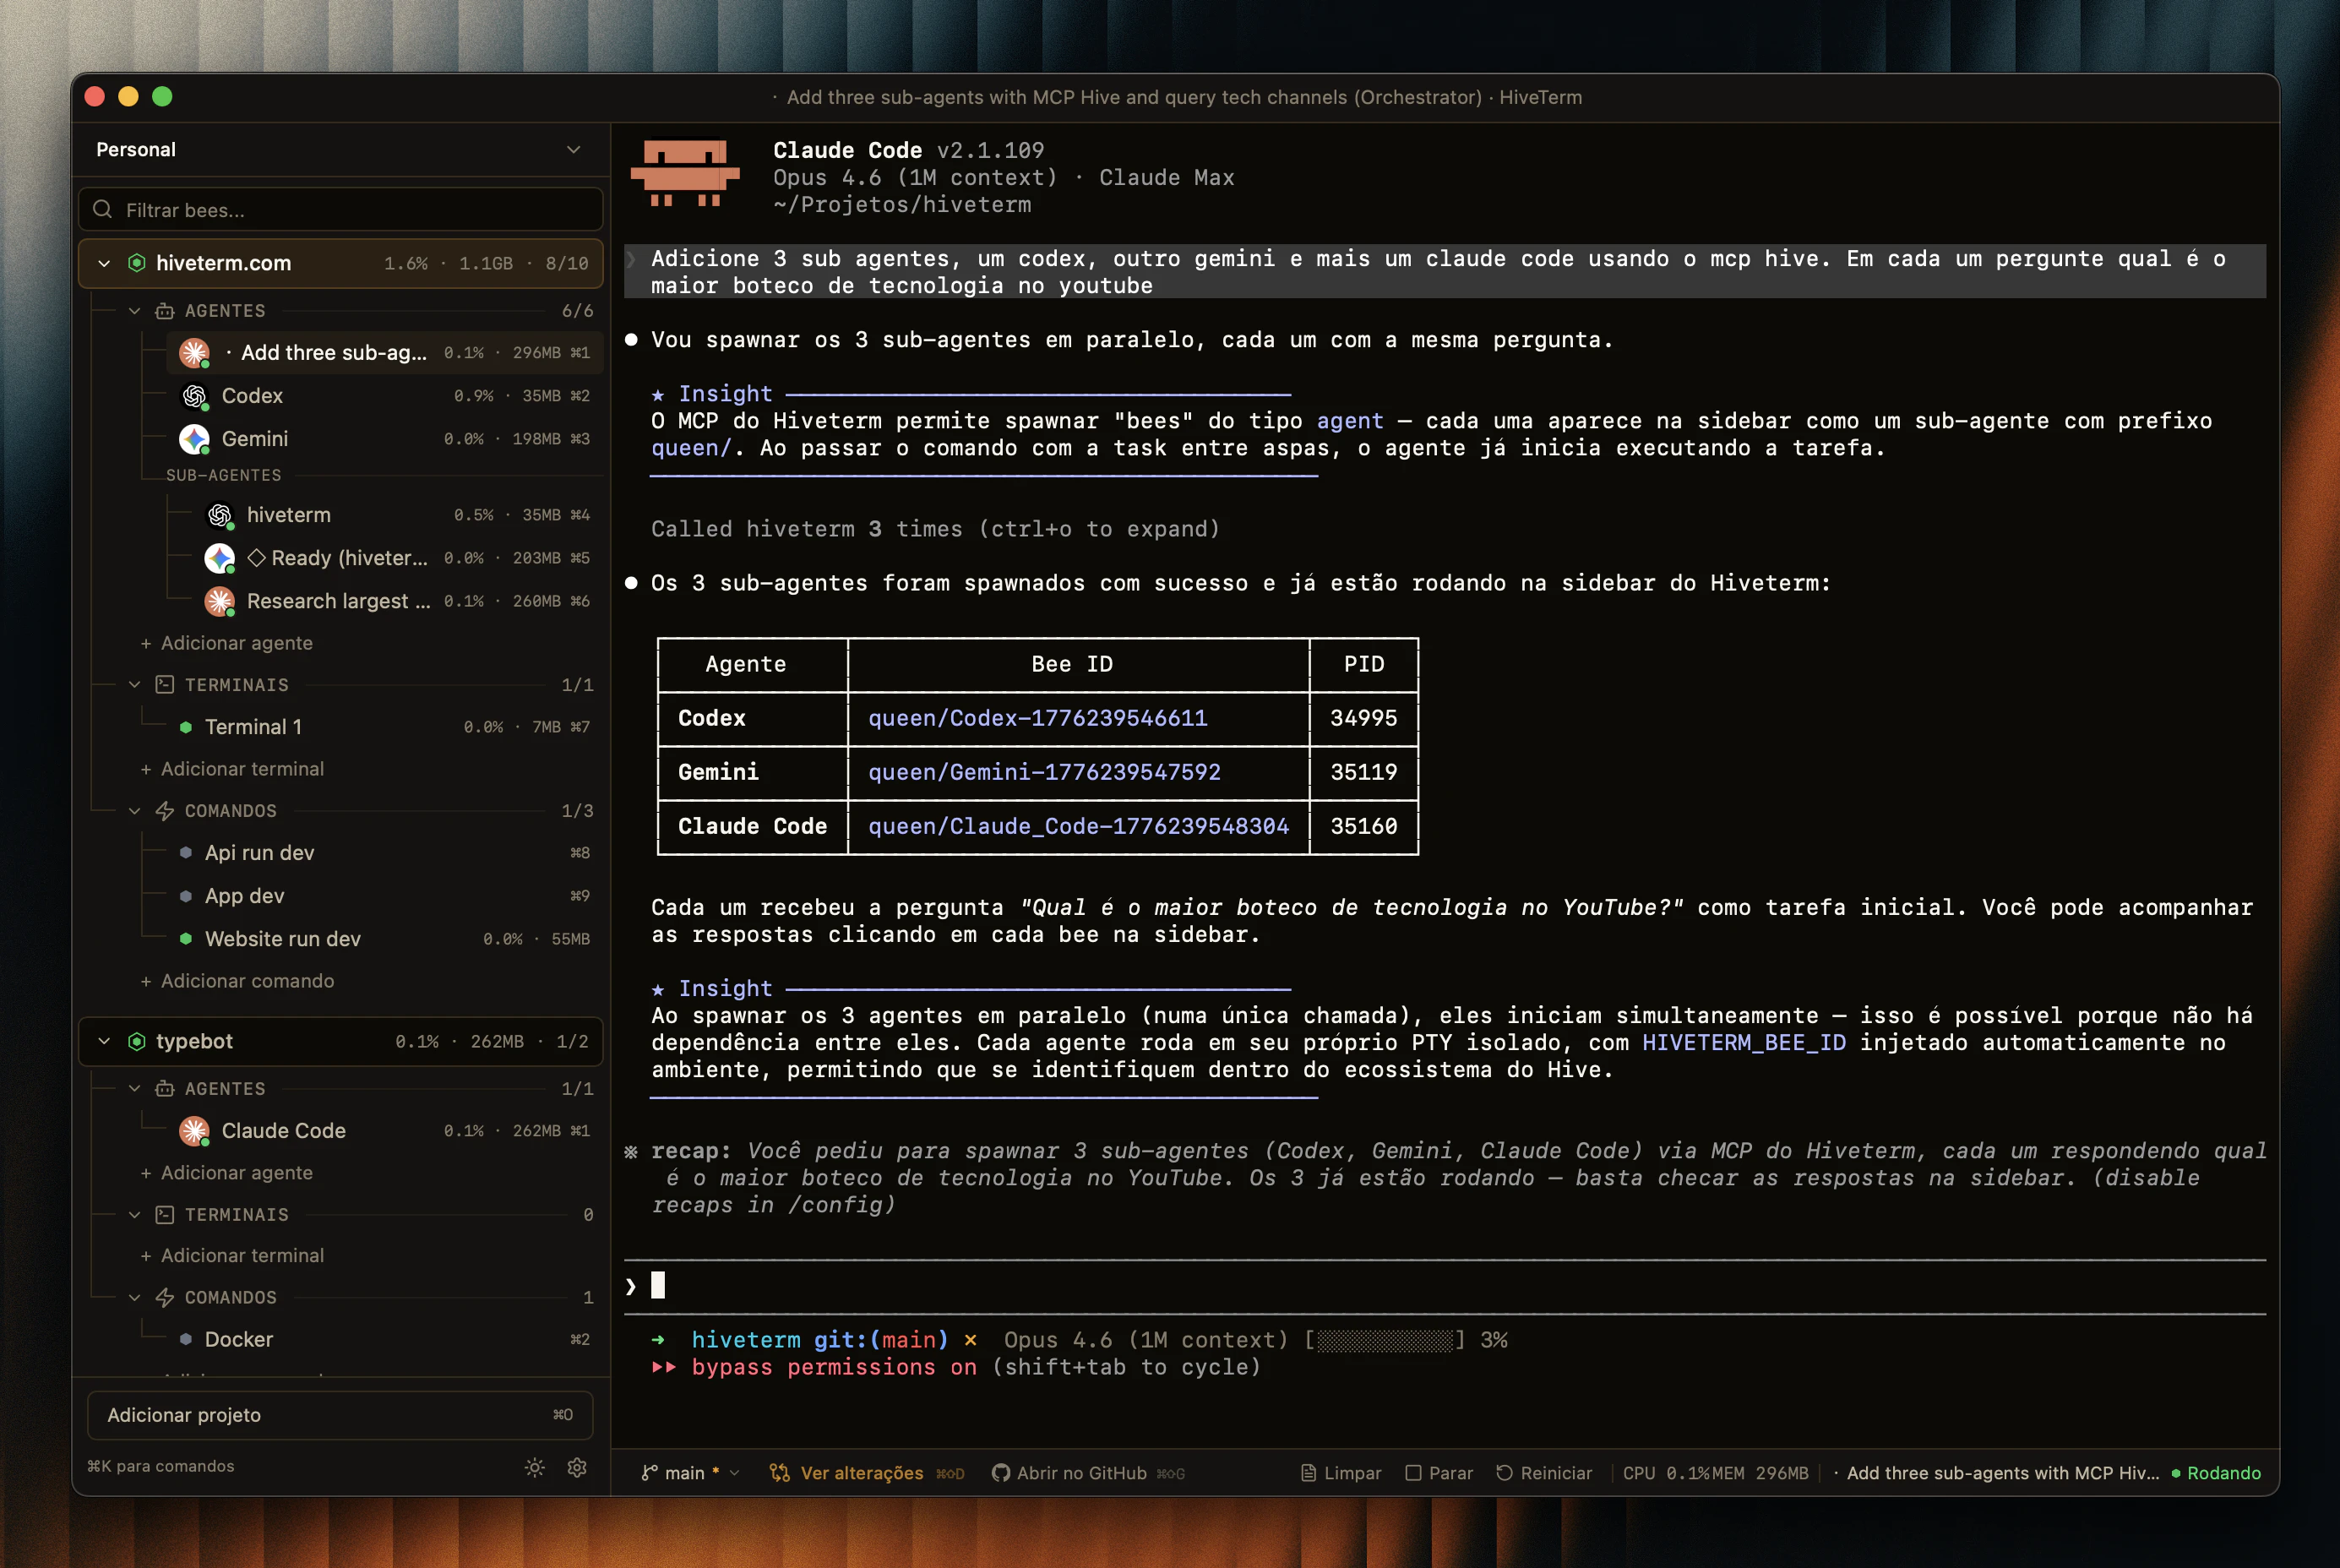
Task: Toggle the green dot on Terminal 1
Action: (186, 727)
